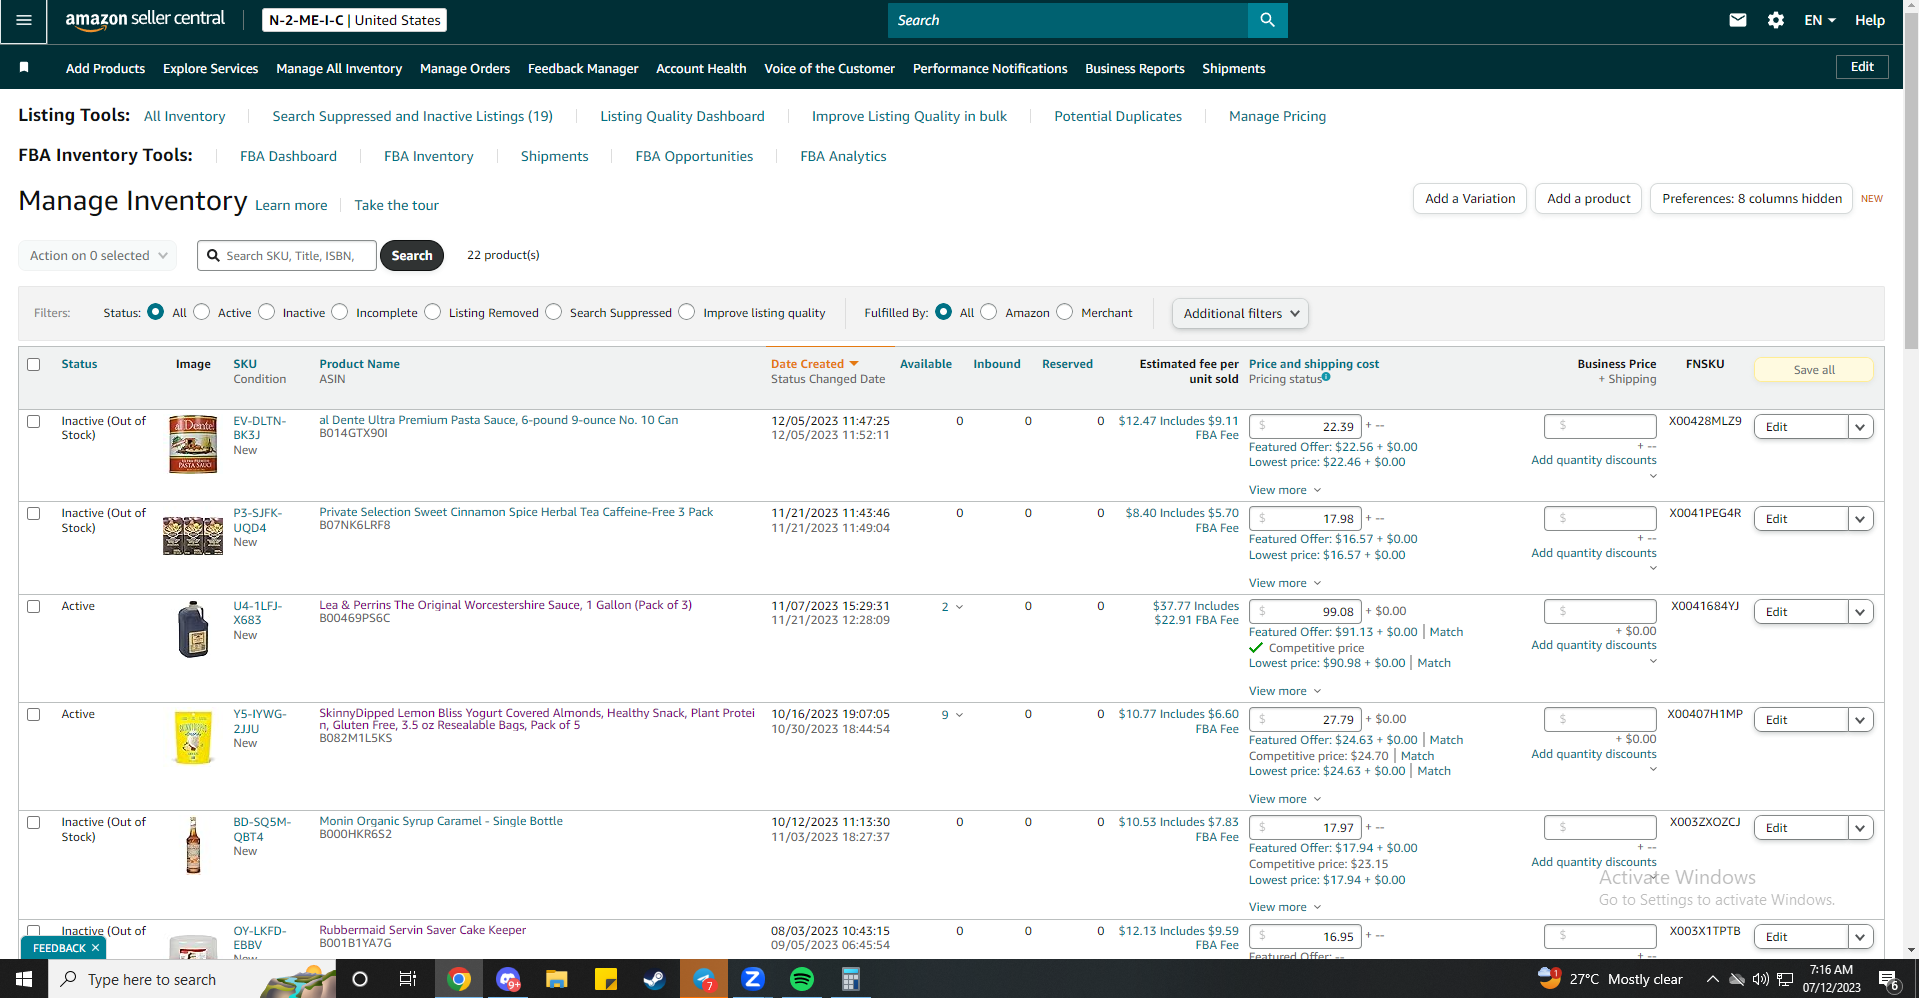Tick the select-all checkbox in table header

(x=34, y=364)
